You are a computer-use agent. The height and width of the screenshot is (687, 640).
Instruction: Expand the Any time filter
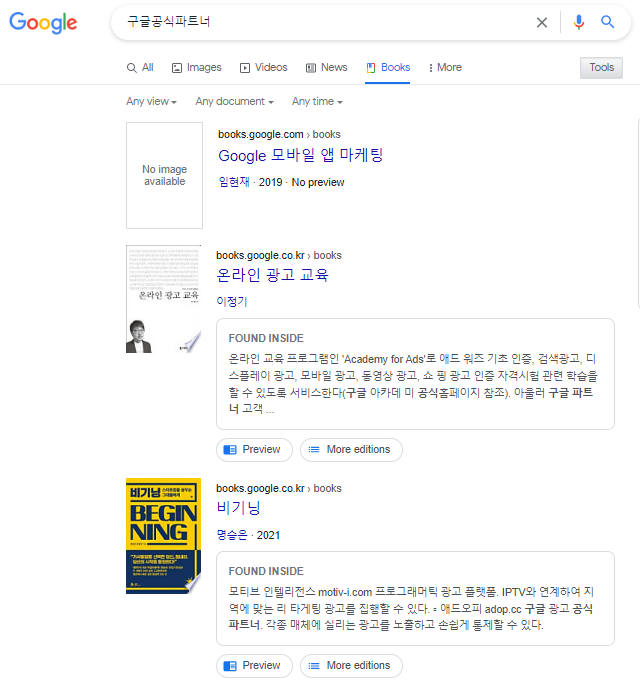click(317, 102)
